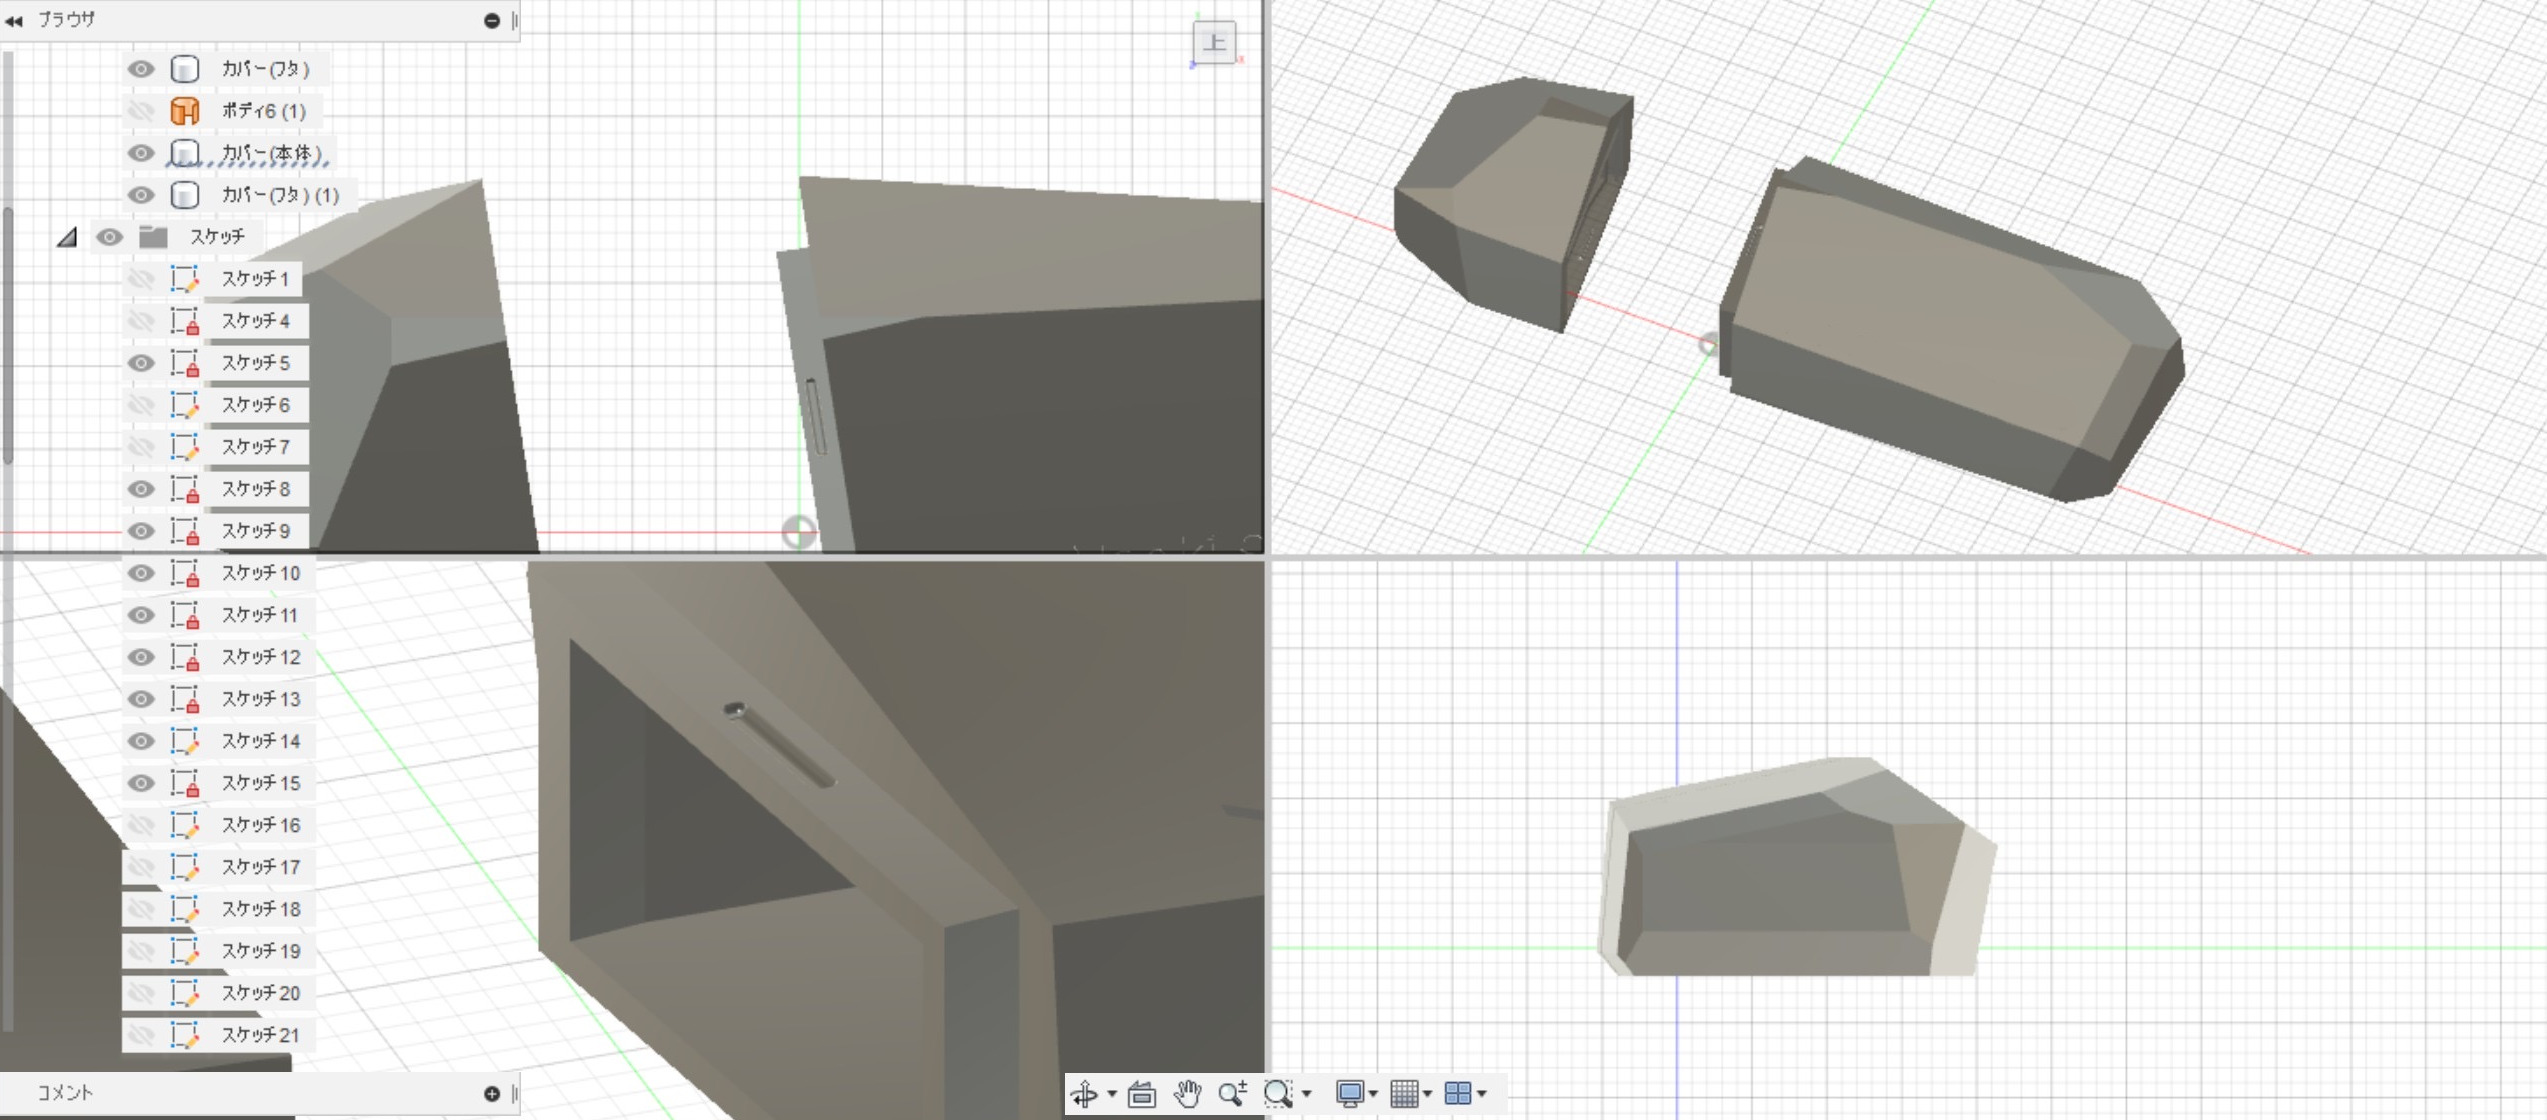The width and height of the screenshot is (2547, 1120).
Task: Select the スケッチ11 row label
Action: 260,615
